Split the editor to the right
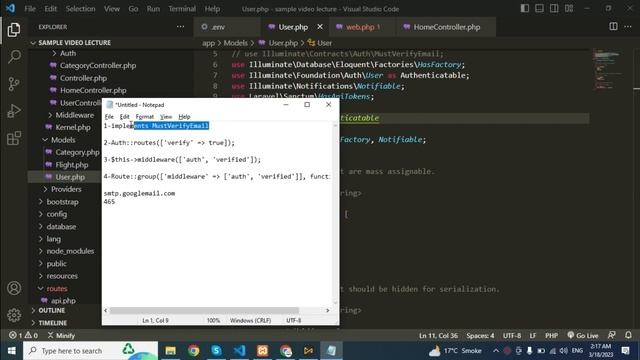 [613, 27]
